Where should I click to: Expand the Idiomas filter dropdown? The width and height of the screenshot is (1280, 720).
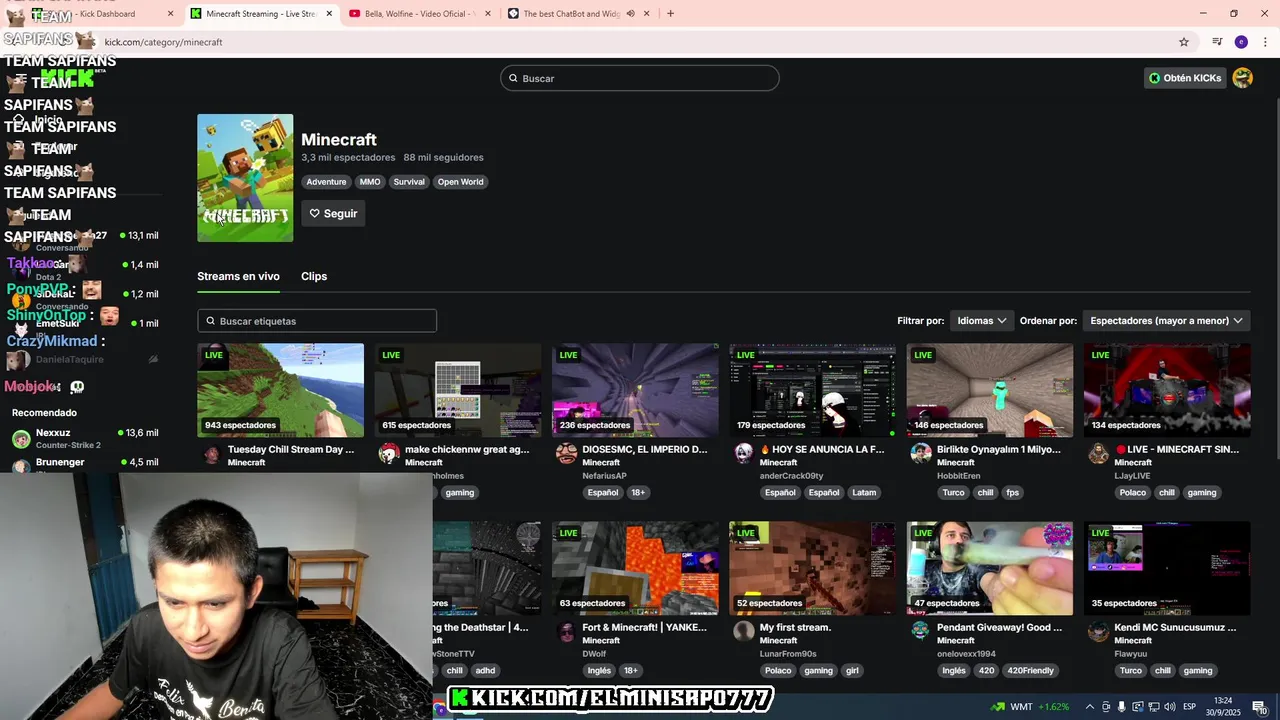[981, 321]
